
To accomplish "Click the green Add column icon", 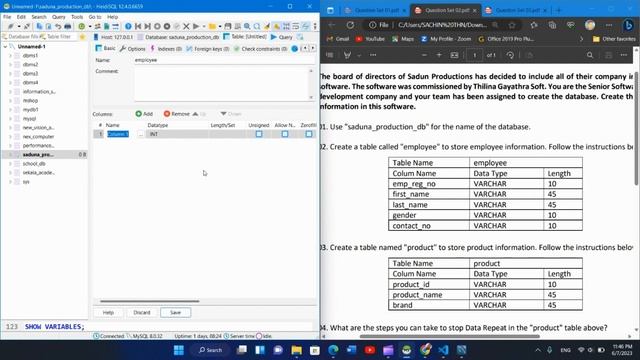I will (139, 113).
